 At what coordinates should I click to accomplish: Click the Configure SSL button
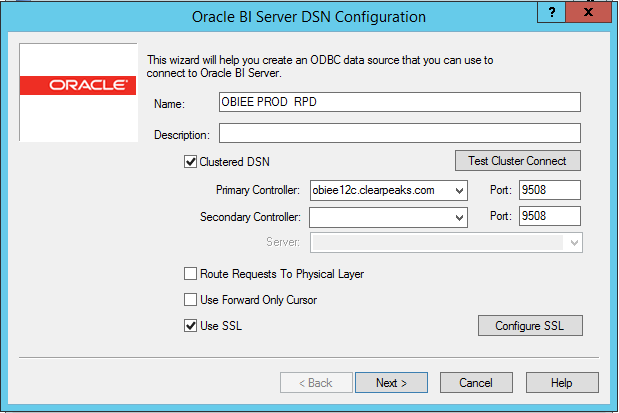(530, 326)
